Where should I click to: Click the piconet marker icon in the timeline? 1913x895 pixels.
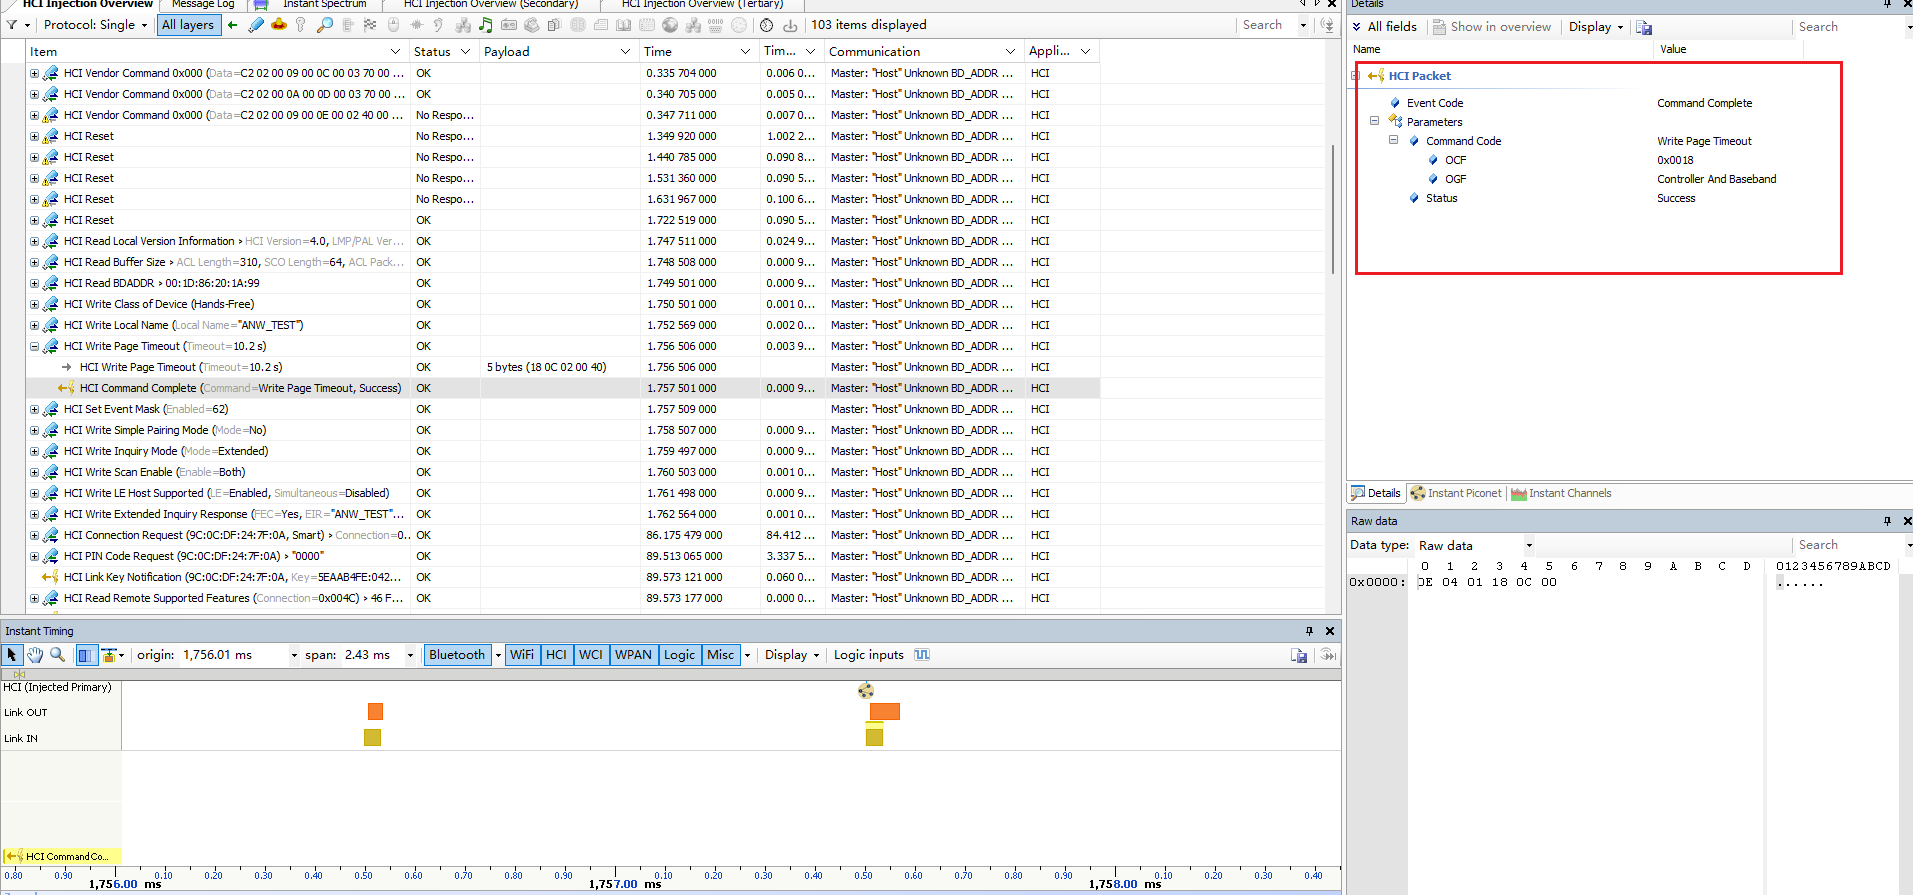[x=866, y=691]
